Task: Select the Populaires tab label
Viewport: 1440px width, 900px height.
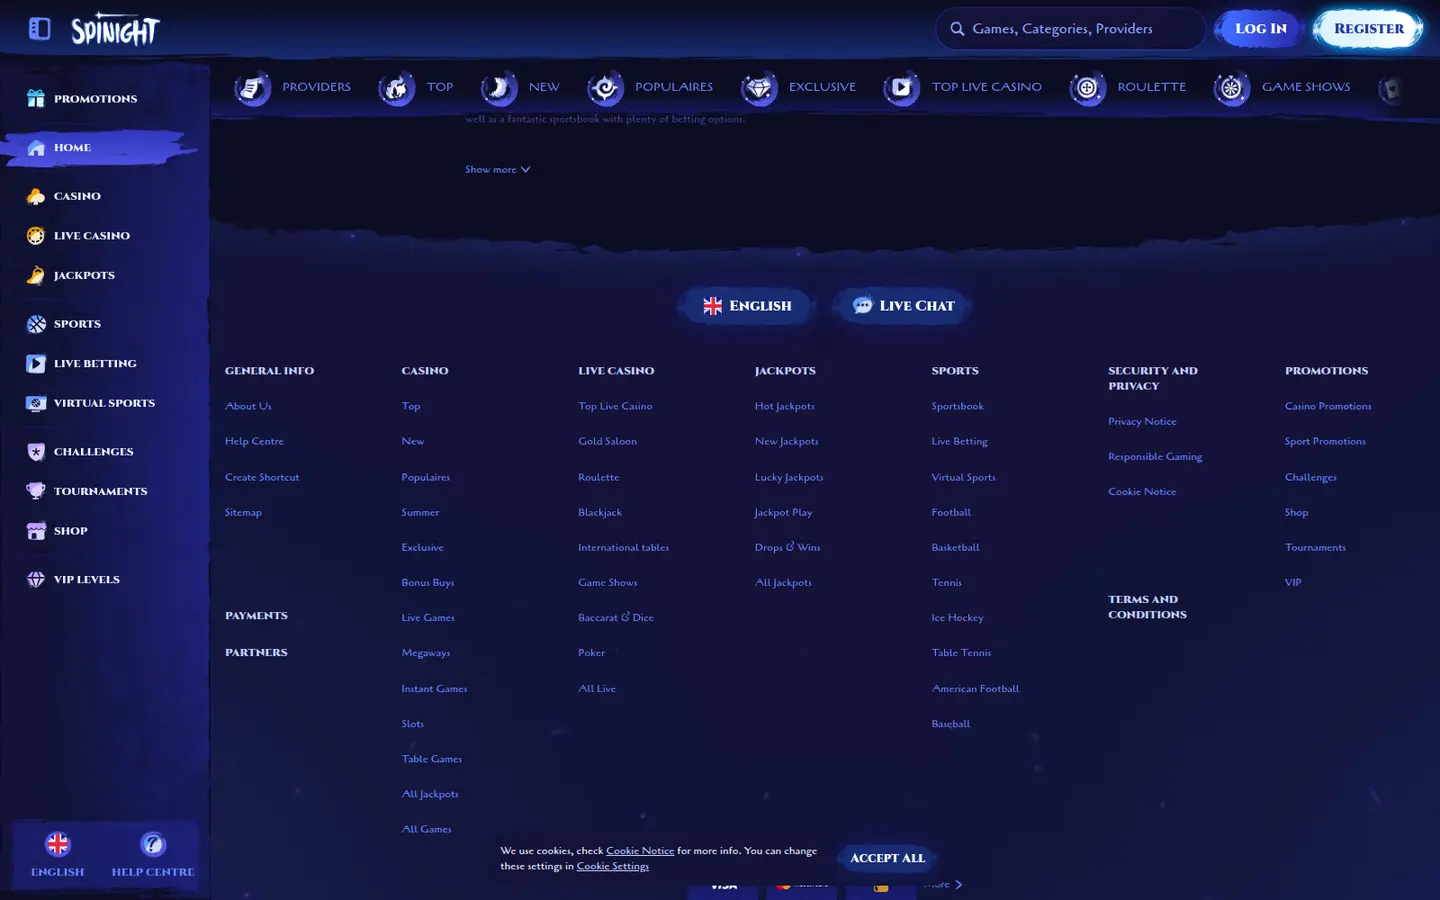Action: [674, 87]
